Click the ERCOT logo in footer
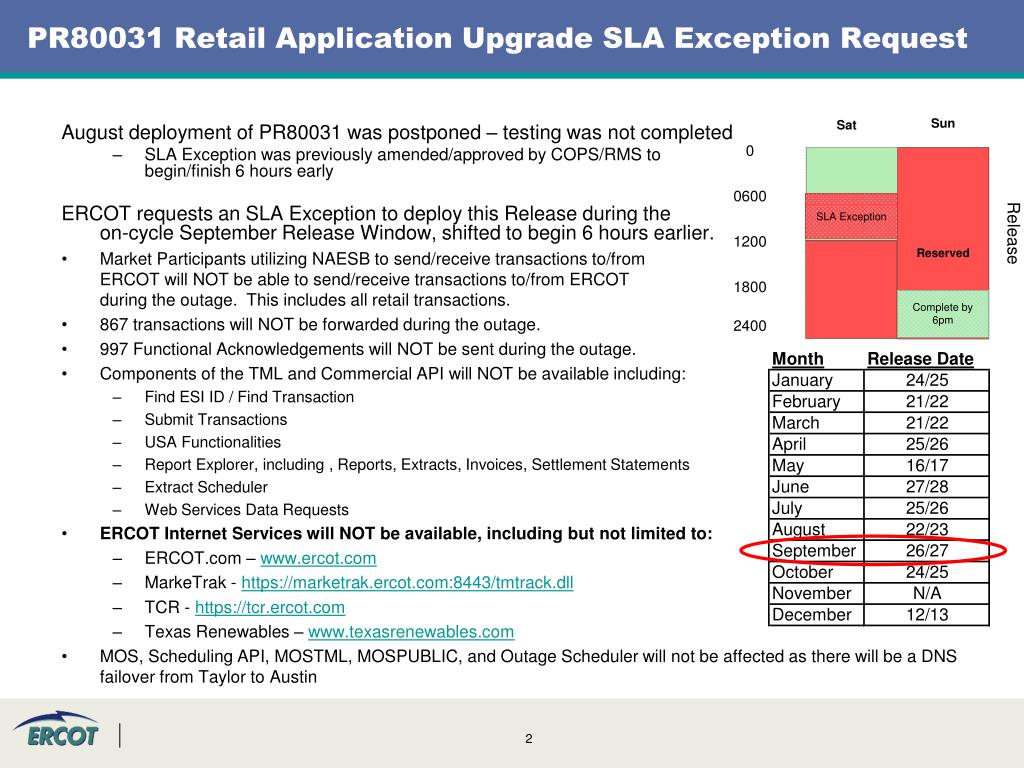Screen dimensions: 1024x768 point(57,730)
